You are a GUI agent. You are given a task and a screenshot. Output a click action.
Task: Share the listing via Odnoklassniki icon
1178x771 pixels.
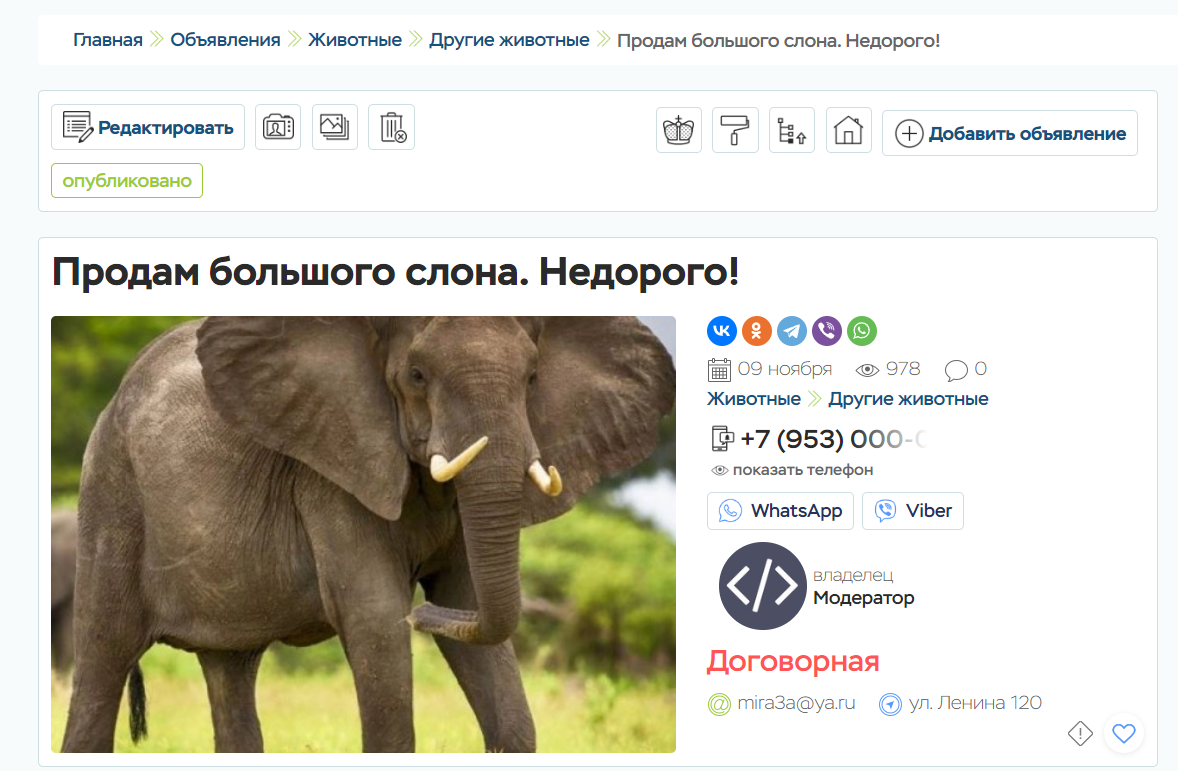[x=757, y=331]
